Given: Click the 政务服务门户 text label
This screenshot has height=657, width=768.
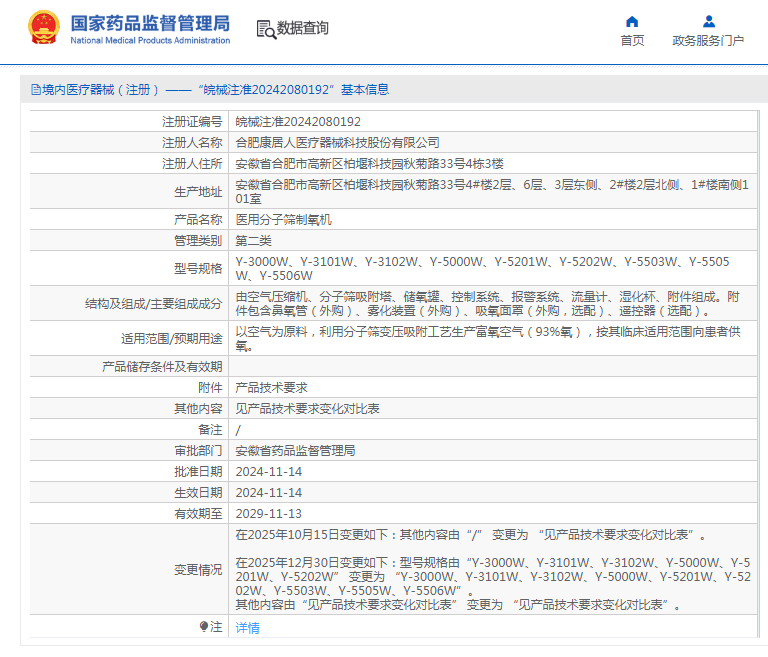Looking at the screenshot, I should point(708,41).
